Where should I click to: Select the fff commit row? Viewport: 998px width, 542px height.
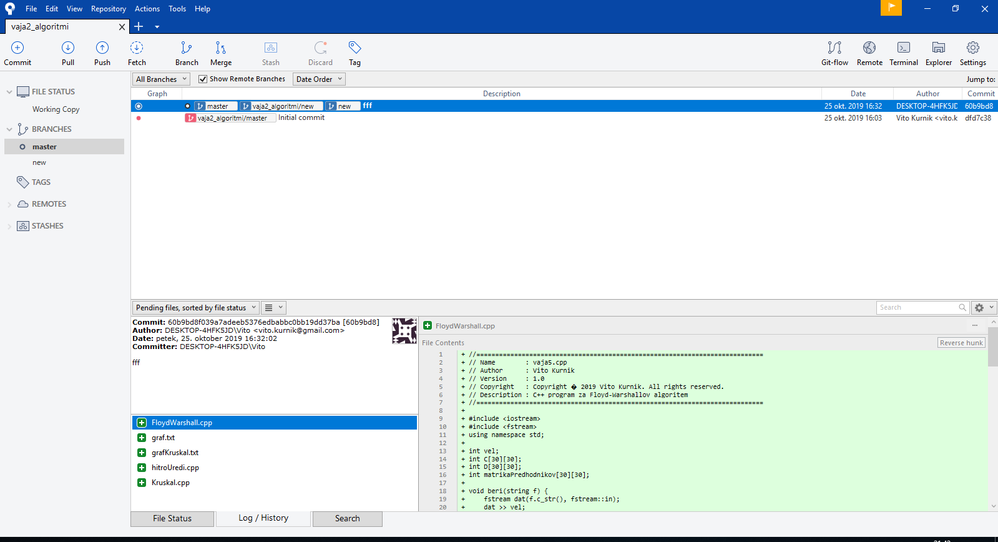563,106
